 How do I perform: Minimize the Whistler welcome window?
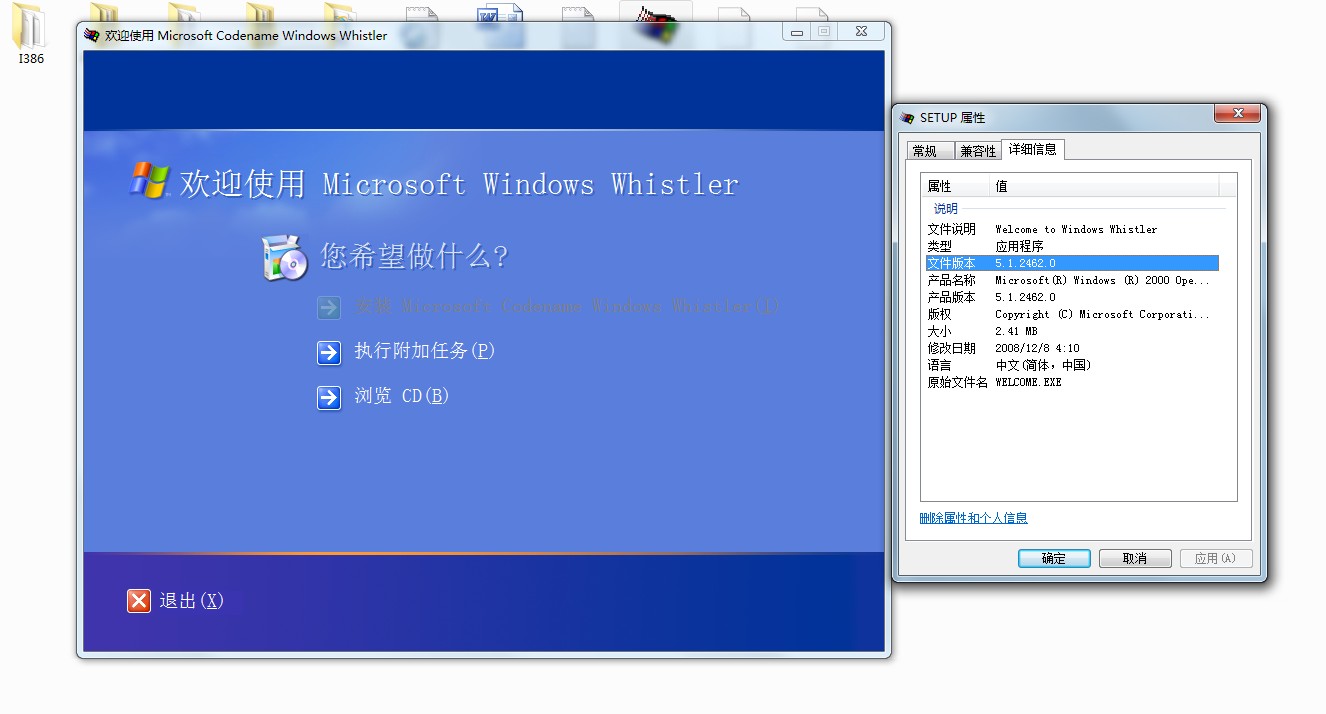(x=797, y=32)
